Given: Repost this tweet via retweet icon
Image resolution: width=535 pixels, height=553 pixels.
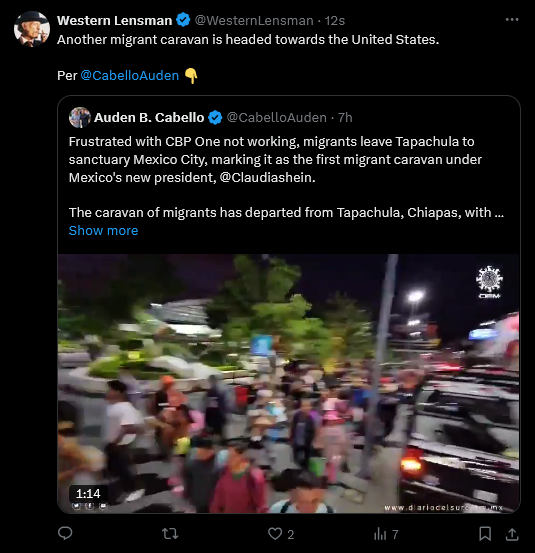Looking at the screenshot, I should pyautogui.click(x=170, y=534).
